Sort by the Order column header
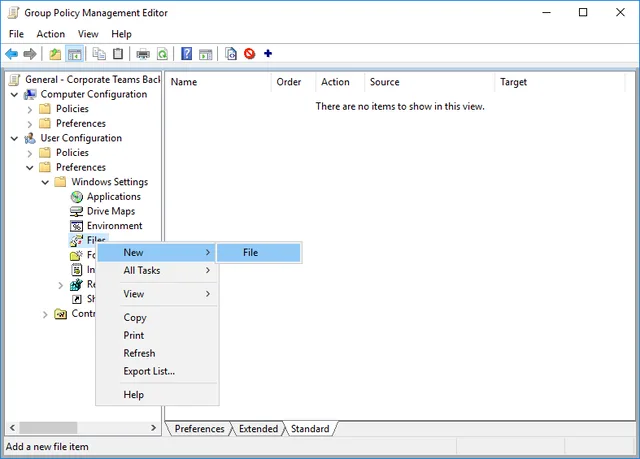Viewport: 640px width, 459px height. [x=293, y=82]
